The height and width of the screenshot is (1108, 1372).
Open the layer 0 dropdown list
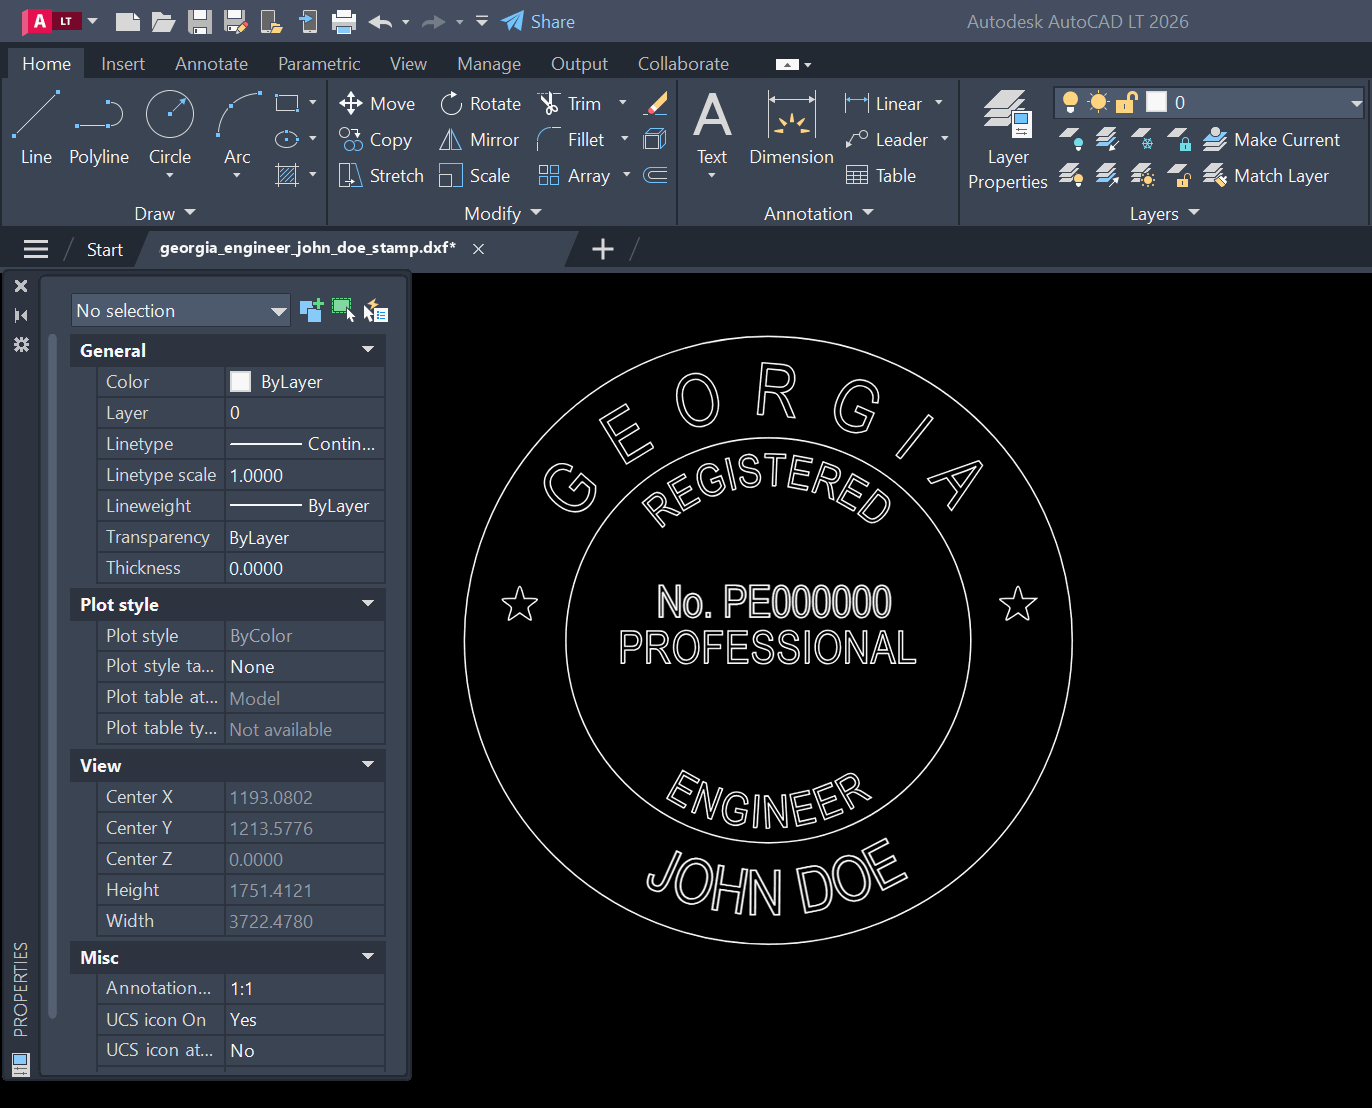click(1356, 102)
